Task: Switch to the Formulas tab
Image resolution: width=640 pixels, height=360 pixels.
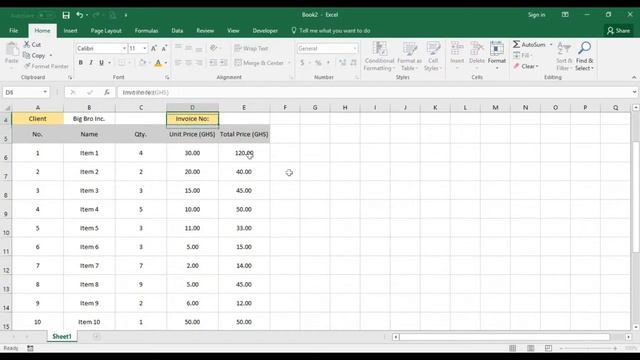Action: pos(146,31)
